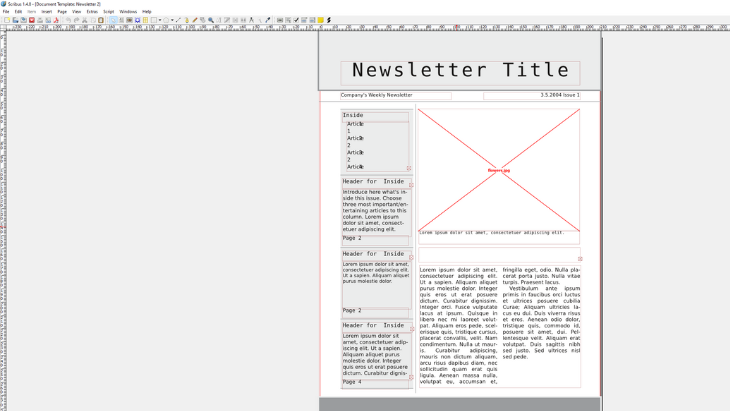This screenshot has width=730, height=411.
Task: Open the Edit menu
Action: pyautogui.click(x=18, y=12)
